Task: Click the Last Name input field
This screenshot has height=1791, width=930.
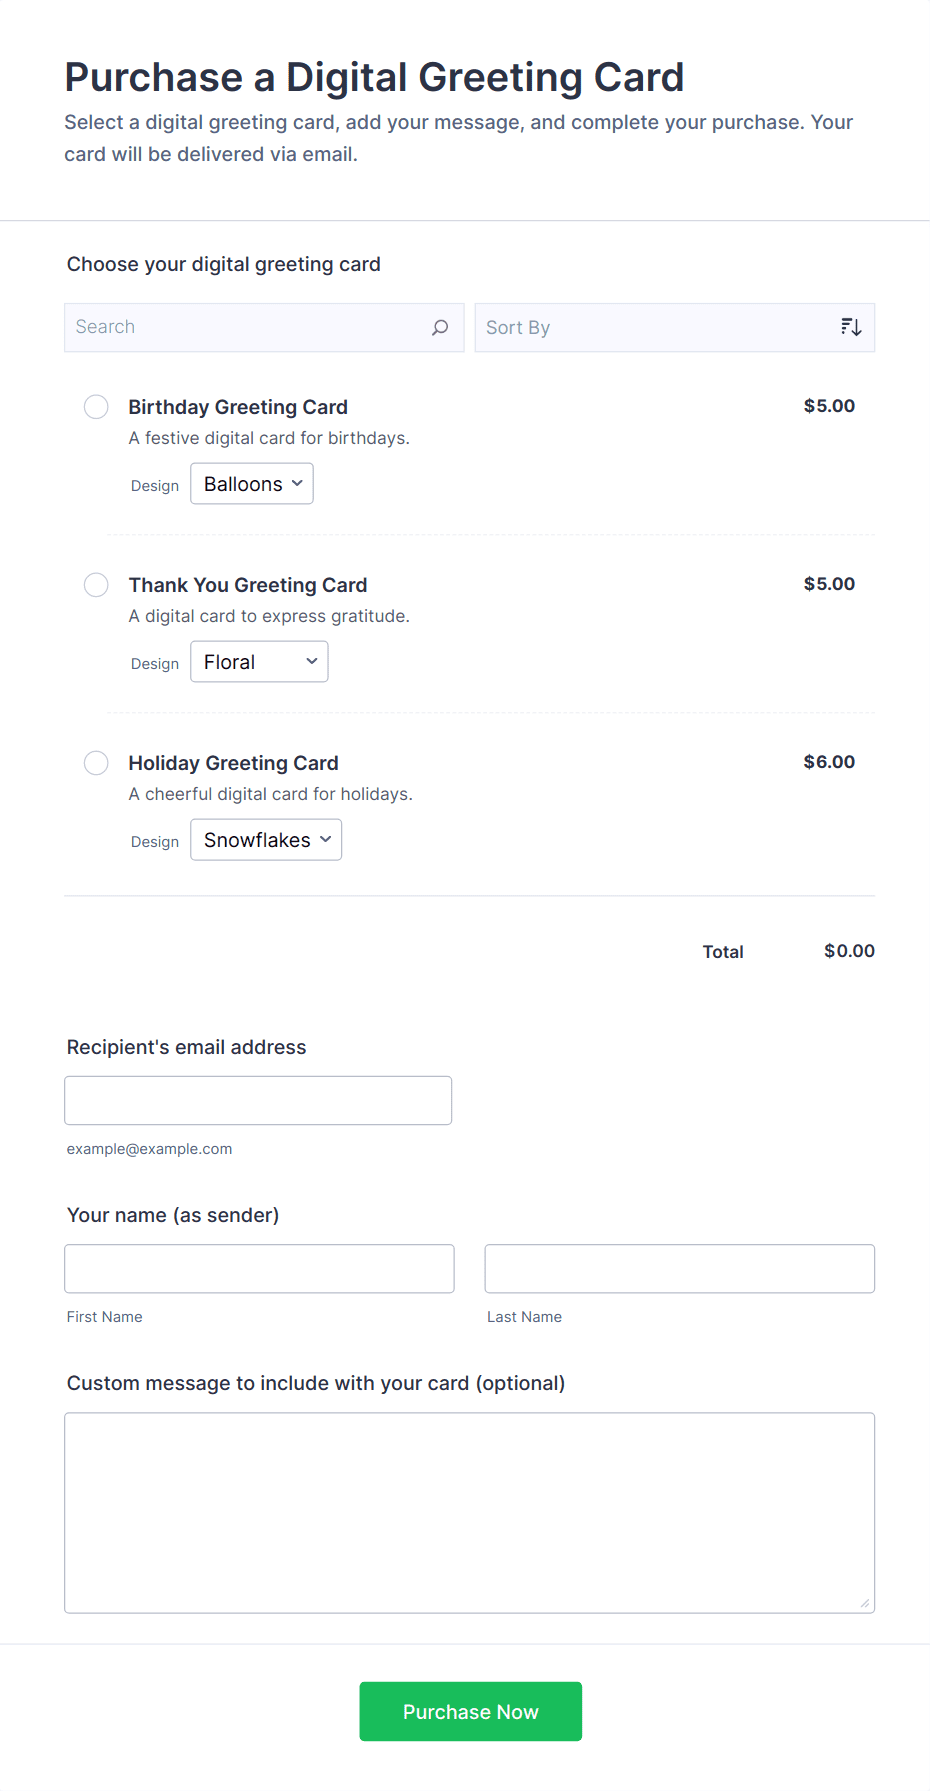Action: point(679,1268)
